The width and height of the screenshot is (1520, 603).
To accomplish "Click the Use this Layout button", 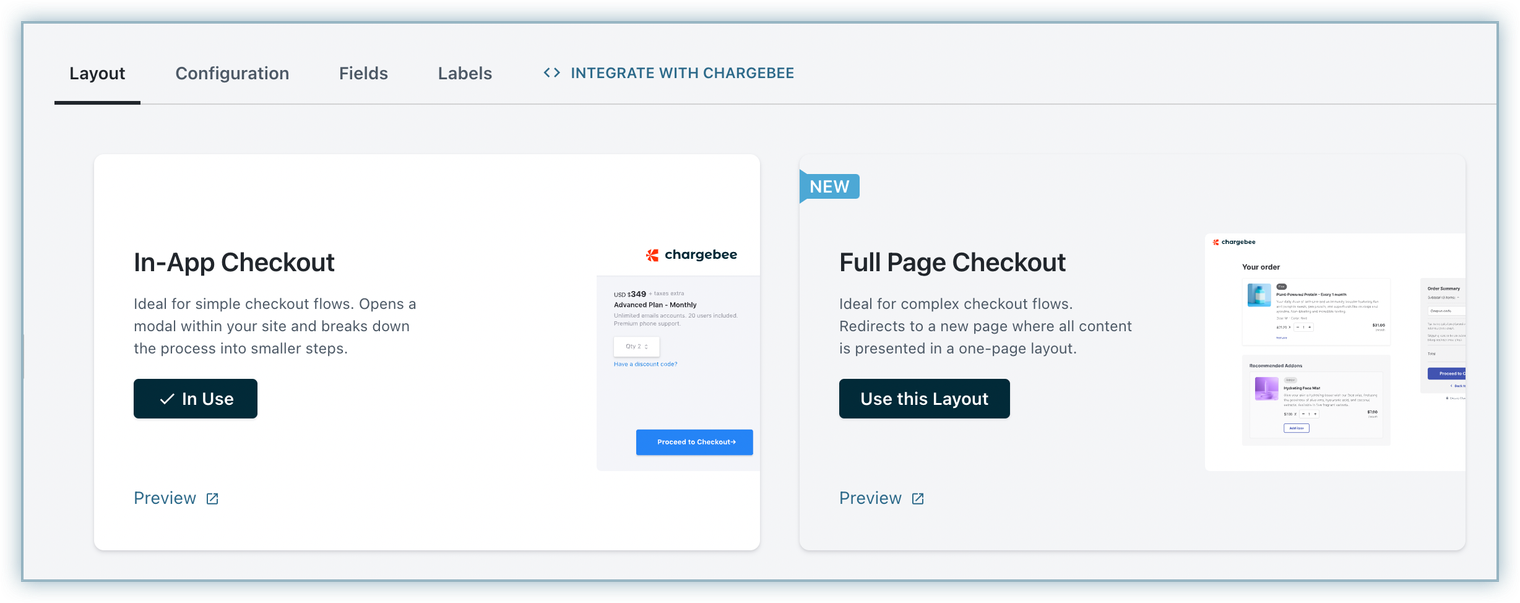I will pos(924,399).
